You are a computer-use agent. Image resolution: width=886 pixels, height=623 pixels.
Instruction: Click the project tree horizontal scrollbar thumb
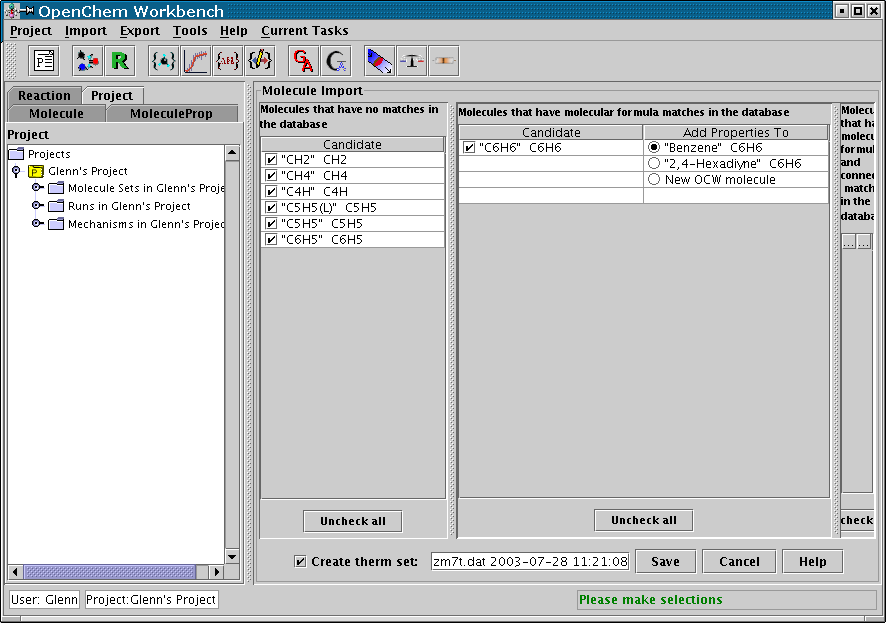tap(110, 572)
